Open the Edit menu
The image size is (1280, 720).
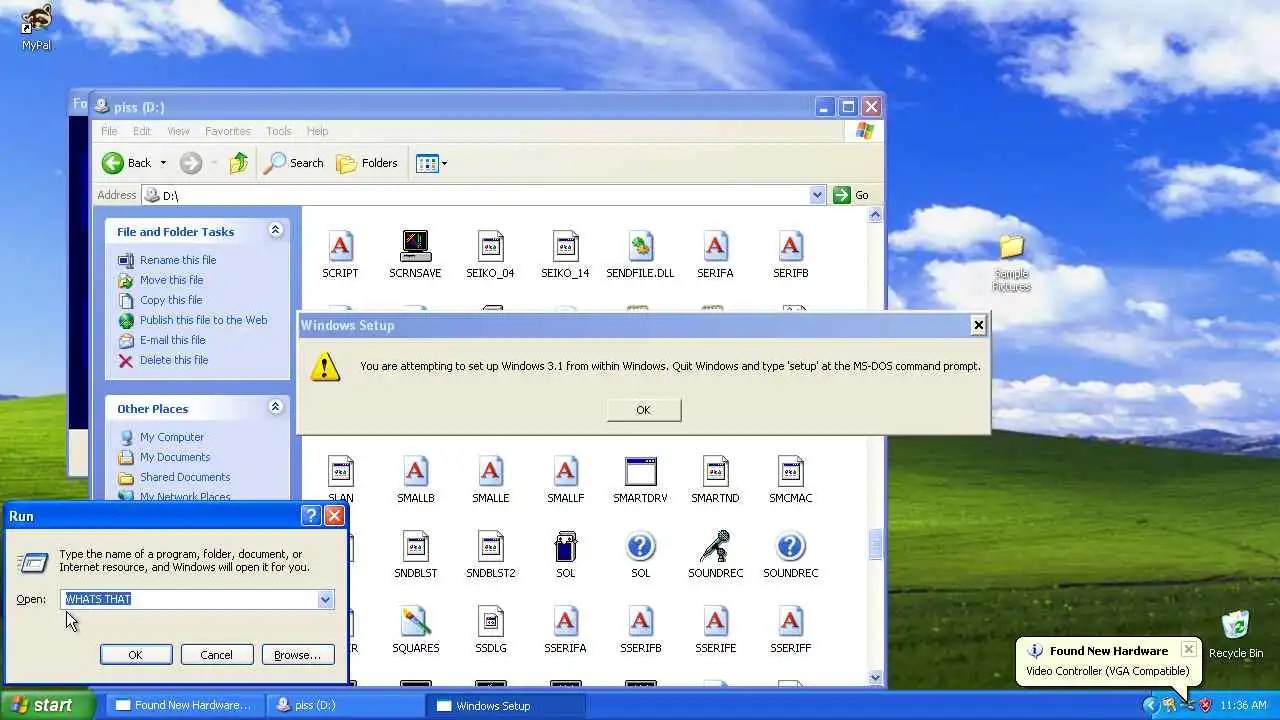[x=142, y=131]
